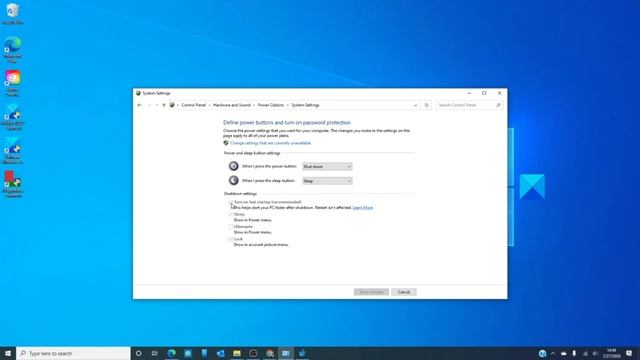This screenshot has width=640, height=360.
Task: Expand chevron after Hardware and Sound breadcrumb
Action: (x=254, y=105)
